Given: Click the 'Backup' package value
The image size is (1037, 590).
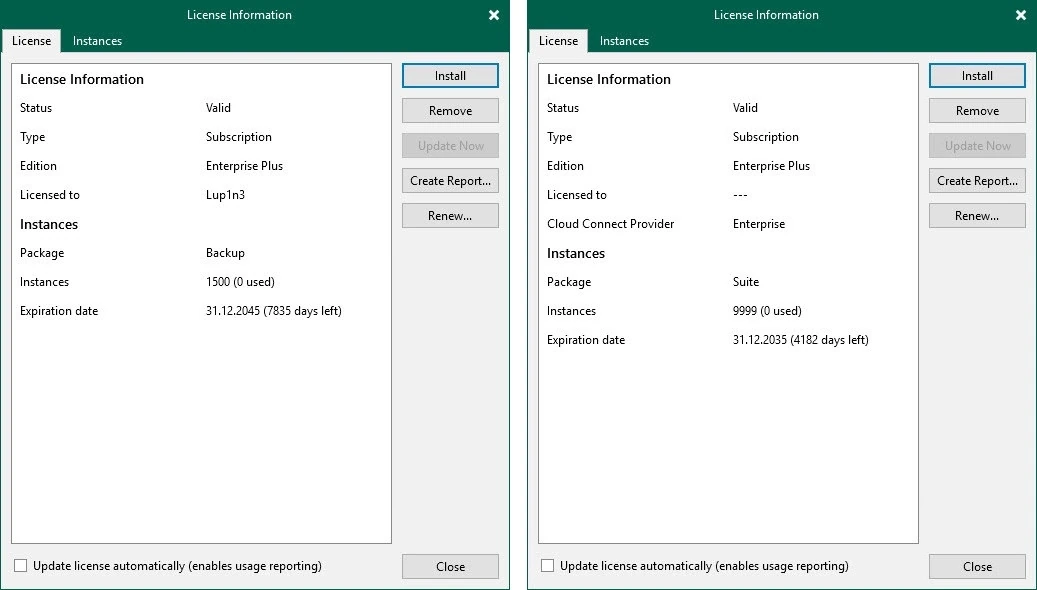Looking at the screenshot, I should point(226,253).
